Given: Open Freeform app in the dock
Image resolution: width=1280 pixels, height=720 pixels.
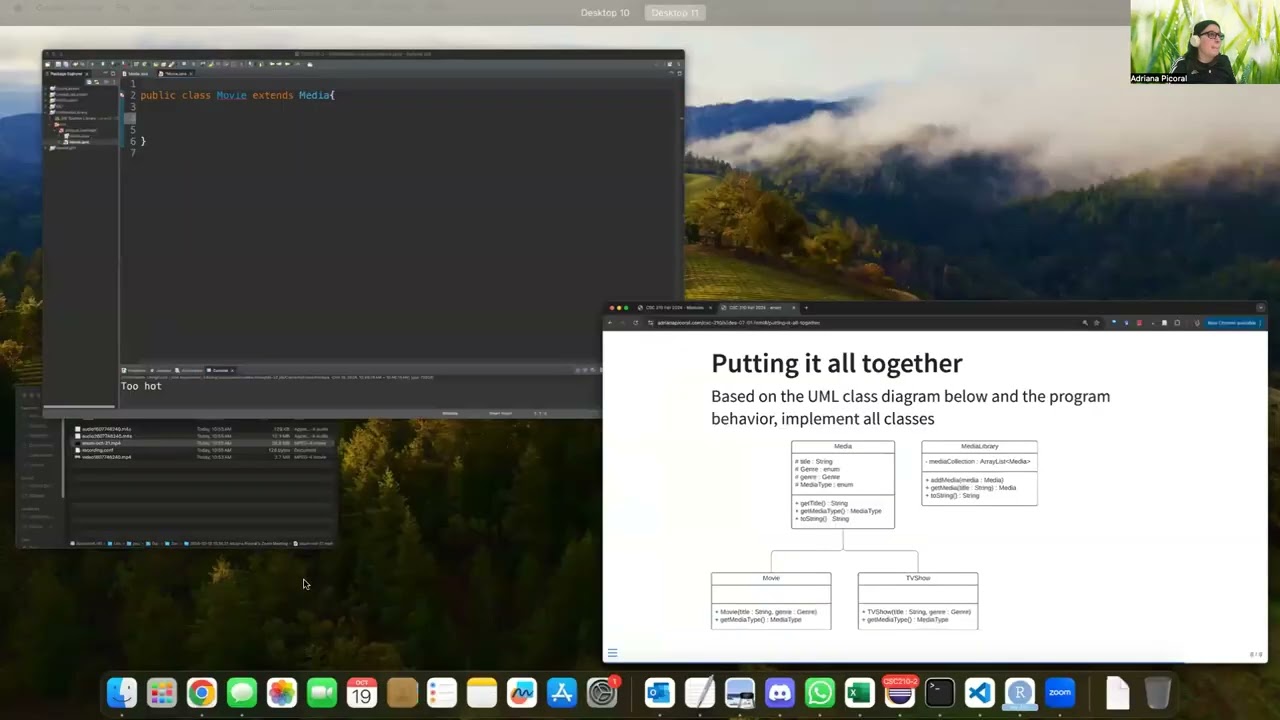Looking at the screenshot, I should click(x=522, y=692).
